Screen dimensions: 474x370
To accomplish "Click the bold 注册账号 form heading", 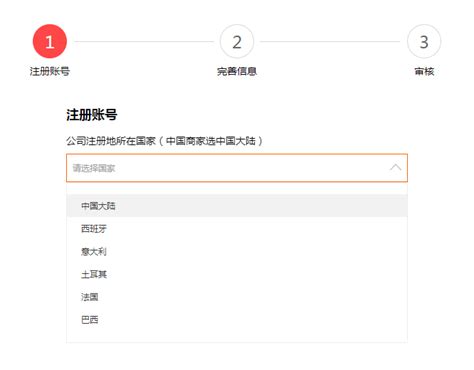I will [92, 115].
